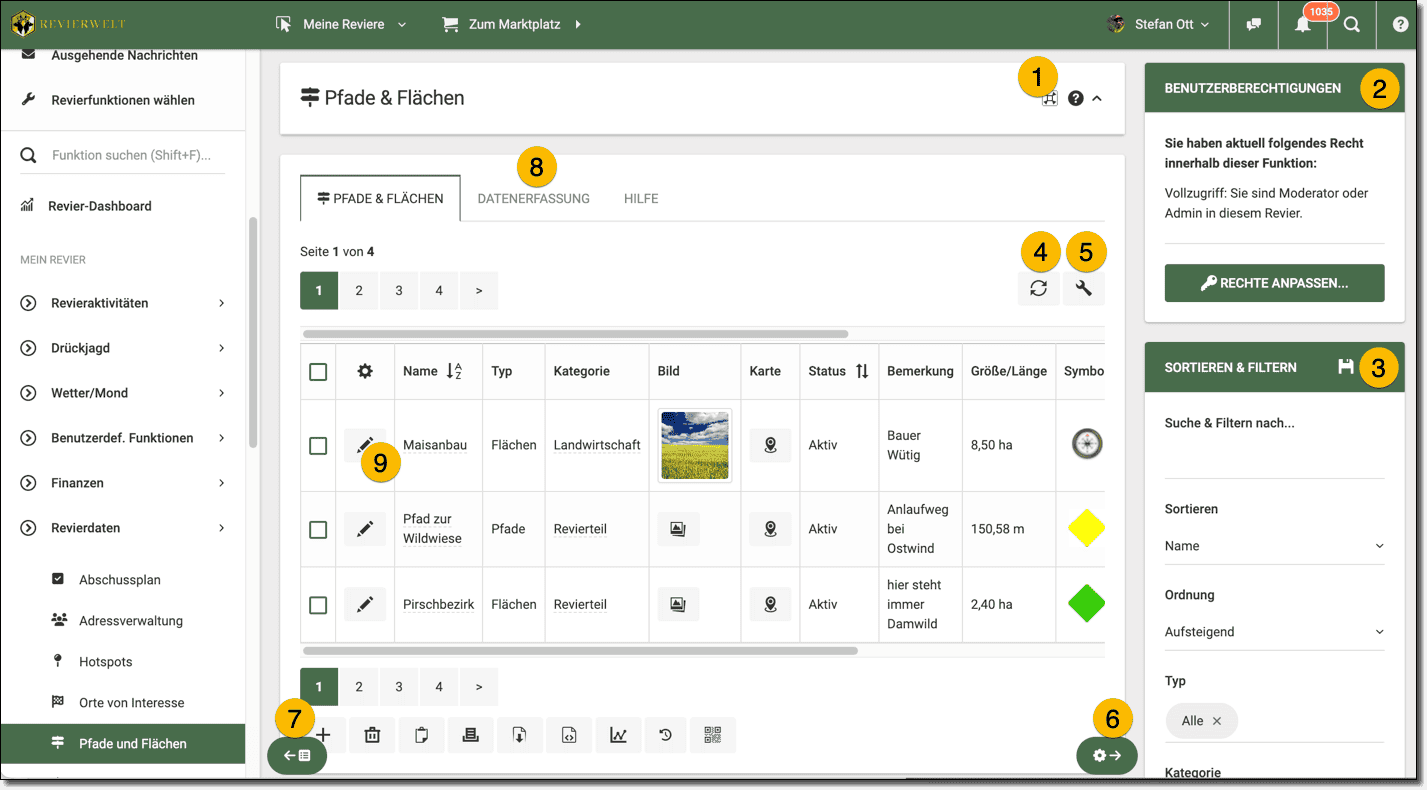Select the Pfad zur Wildwiese row checkbox
The image size is (1427, 790).
pos(318,529)
